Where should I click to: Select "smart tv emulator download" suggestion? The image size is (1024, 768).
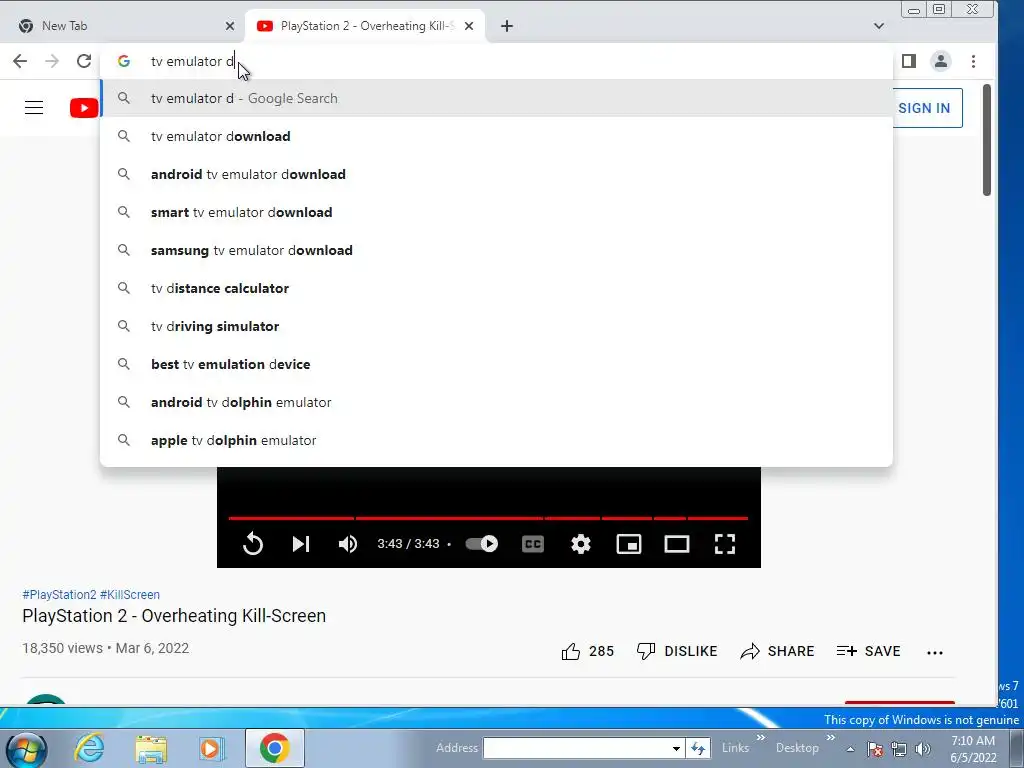tap(496, 212)
